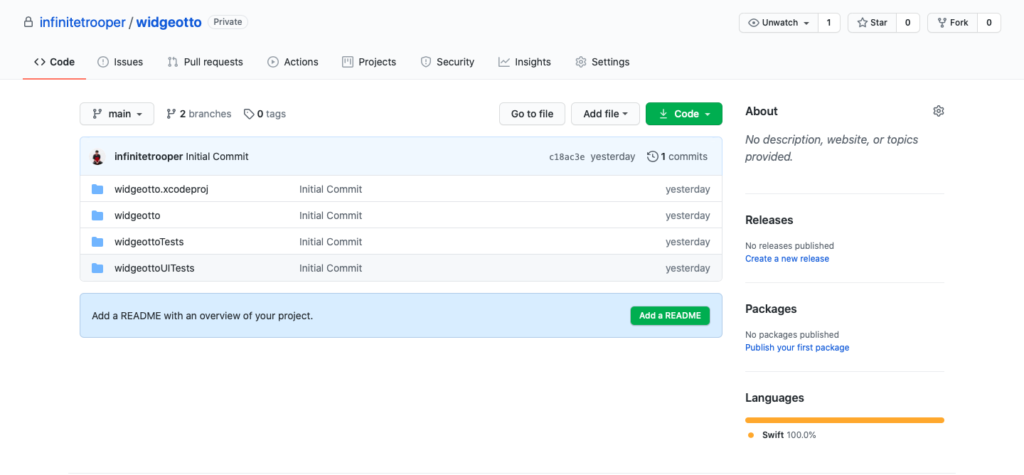Click the folder icon for widgeotto.xcodeproj
Screen dimensions: 1024x475
[97, 189]
